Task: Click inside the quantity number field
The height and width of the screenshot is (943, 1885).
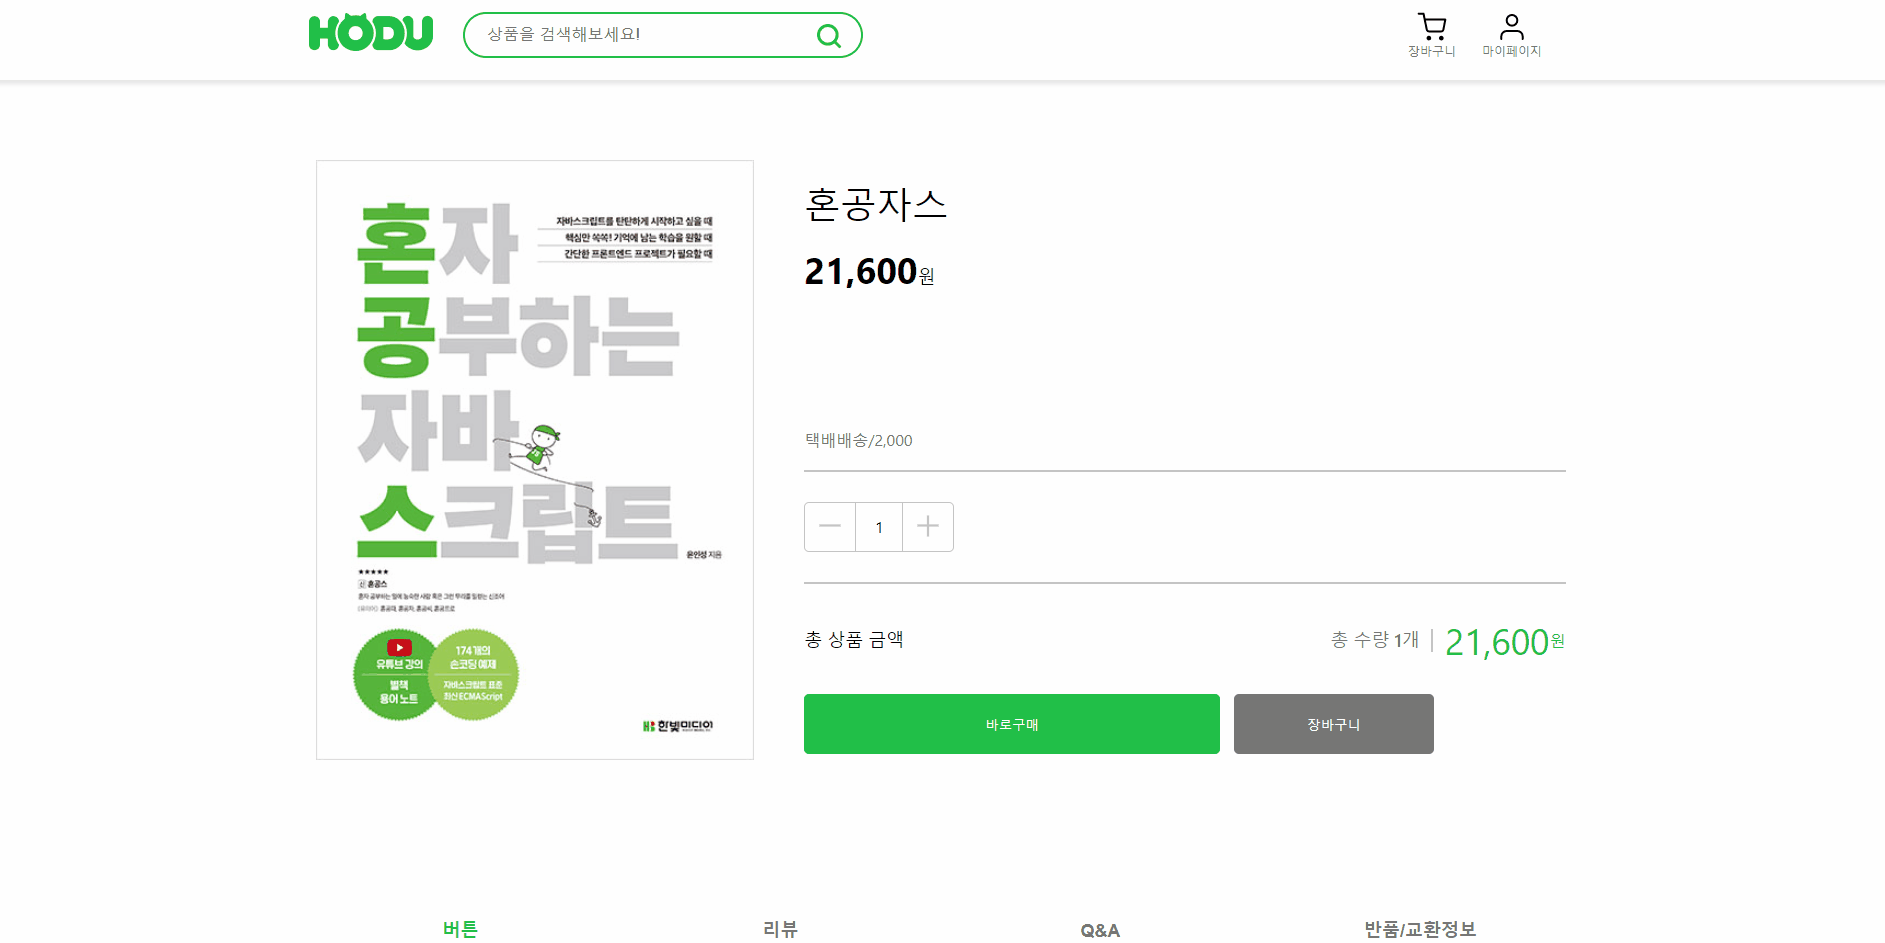Action: [878, 526]
